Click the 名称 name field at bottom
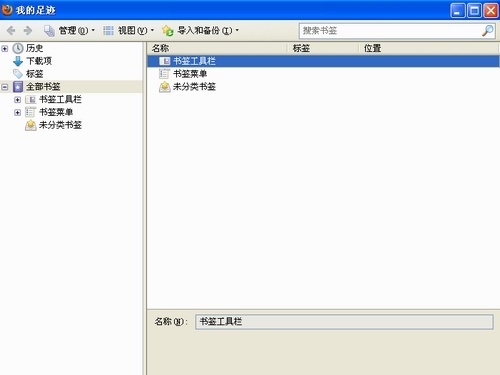The height and width of the screenshot is (375, 500). coord(344,322)
